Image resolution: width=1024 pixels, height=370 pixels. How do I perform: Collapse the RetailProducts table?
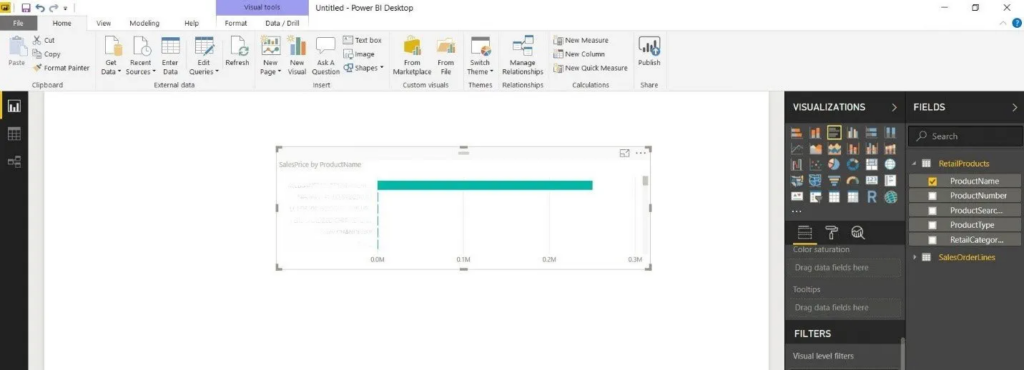coord(915,164)
